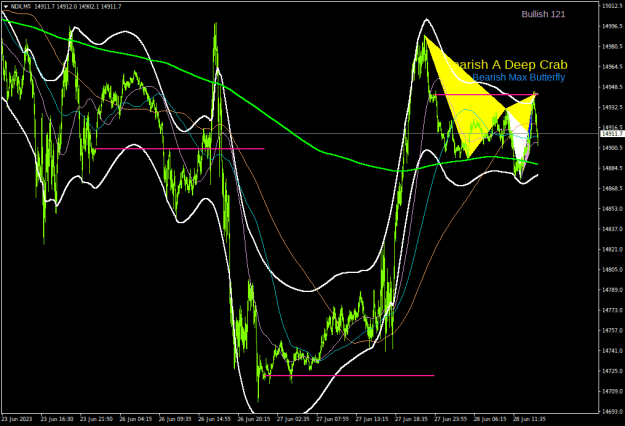Screen dimensions: 625x426
Task: Click the 14725.0 price axis label
Action: click(x=613, y=371)
